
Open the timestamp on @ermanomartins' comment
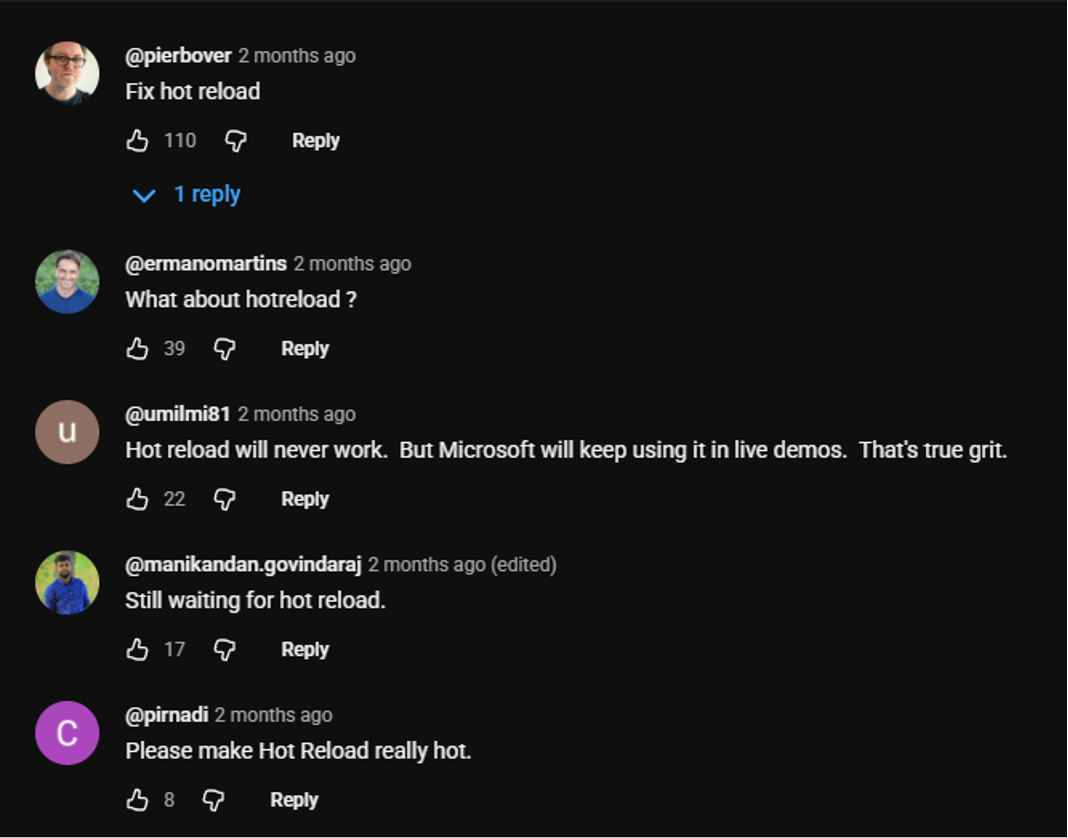coord(352,263)
